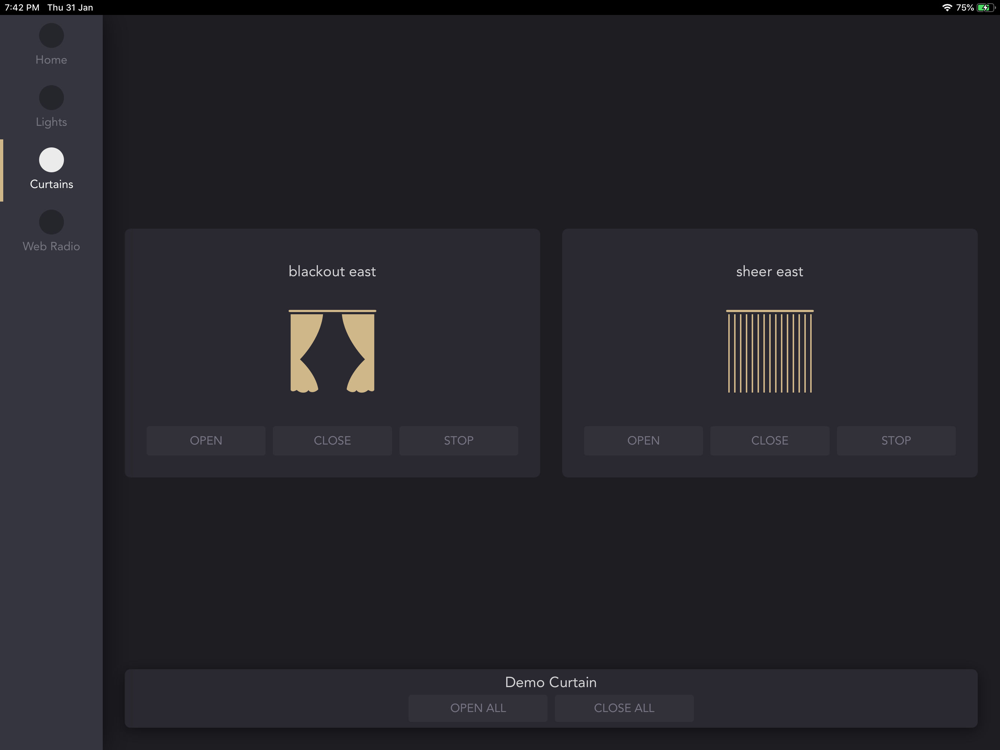Close the sheer east curtain

770,441
